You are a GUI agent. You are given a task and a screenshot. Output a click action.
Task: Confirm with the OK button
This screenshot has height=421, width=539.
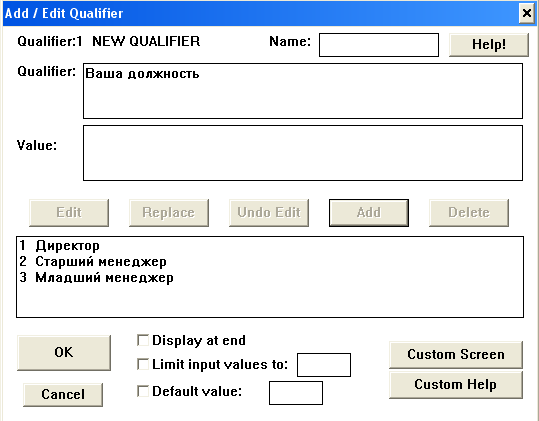(x=64, y=353)
